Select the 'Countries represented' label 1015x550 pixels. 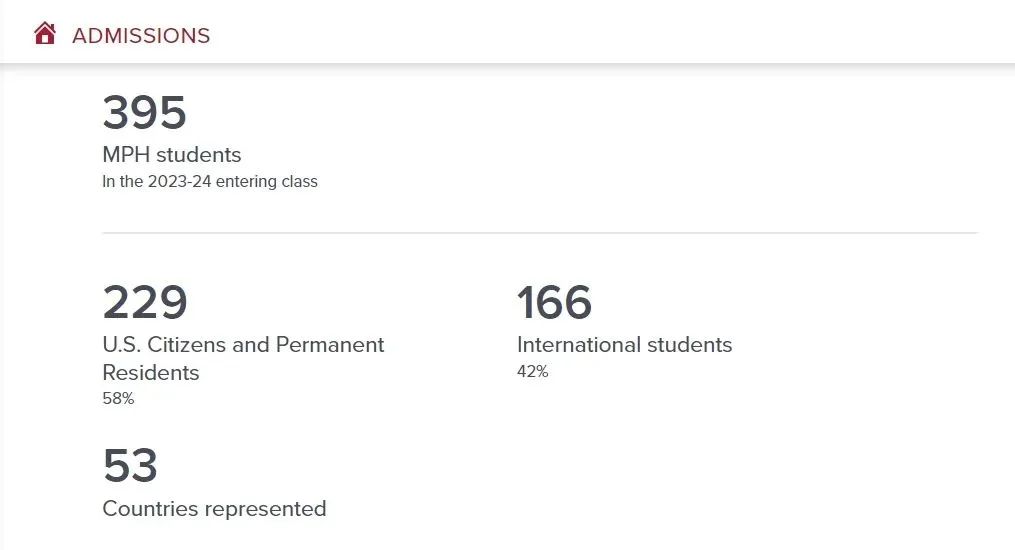214,508
